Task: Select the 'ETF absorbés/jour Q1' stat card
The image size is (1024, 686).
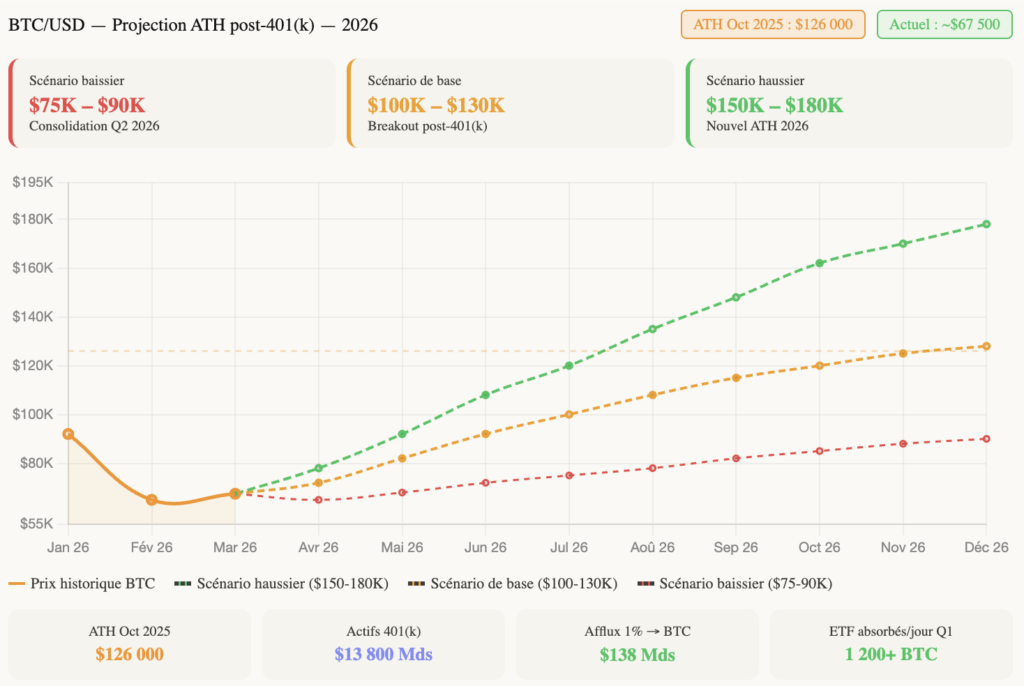Action: point(891,642)
